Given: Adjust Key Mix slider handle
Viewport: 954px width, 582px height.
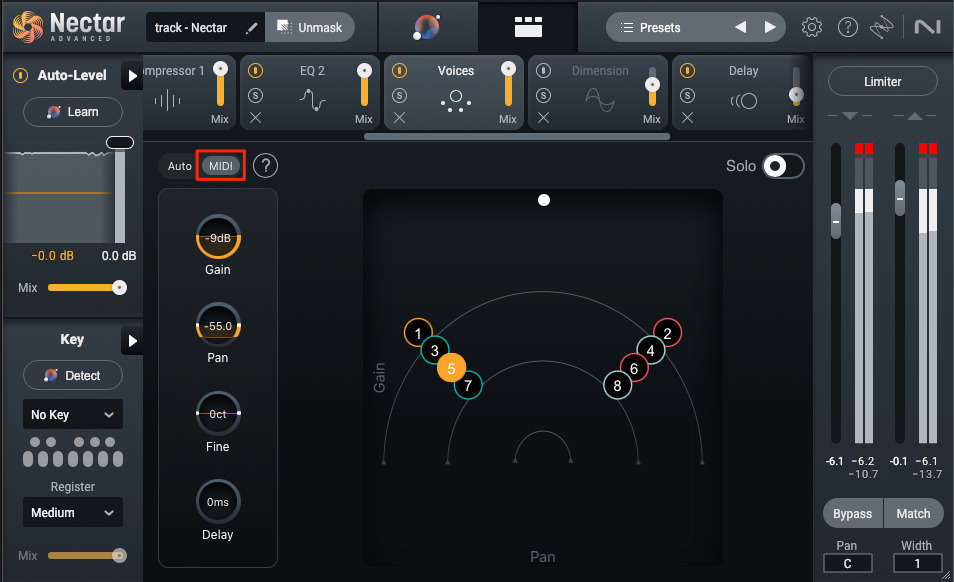Looking at the screenshot, I should (119, 555).
